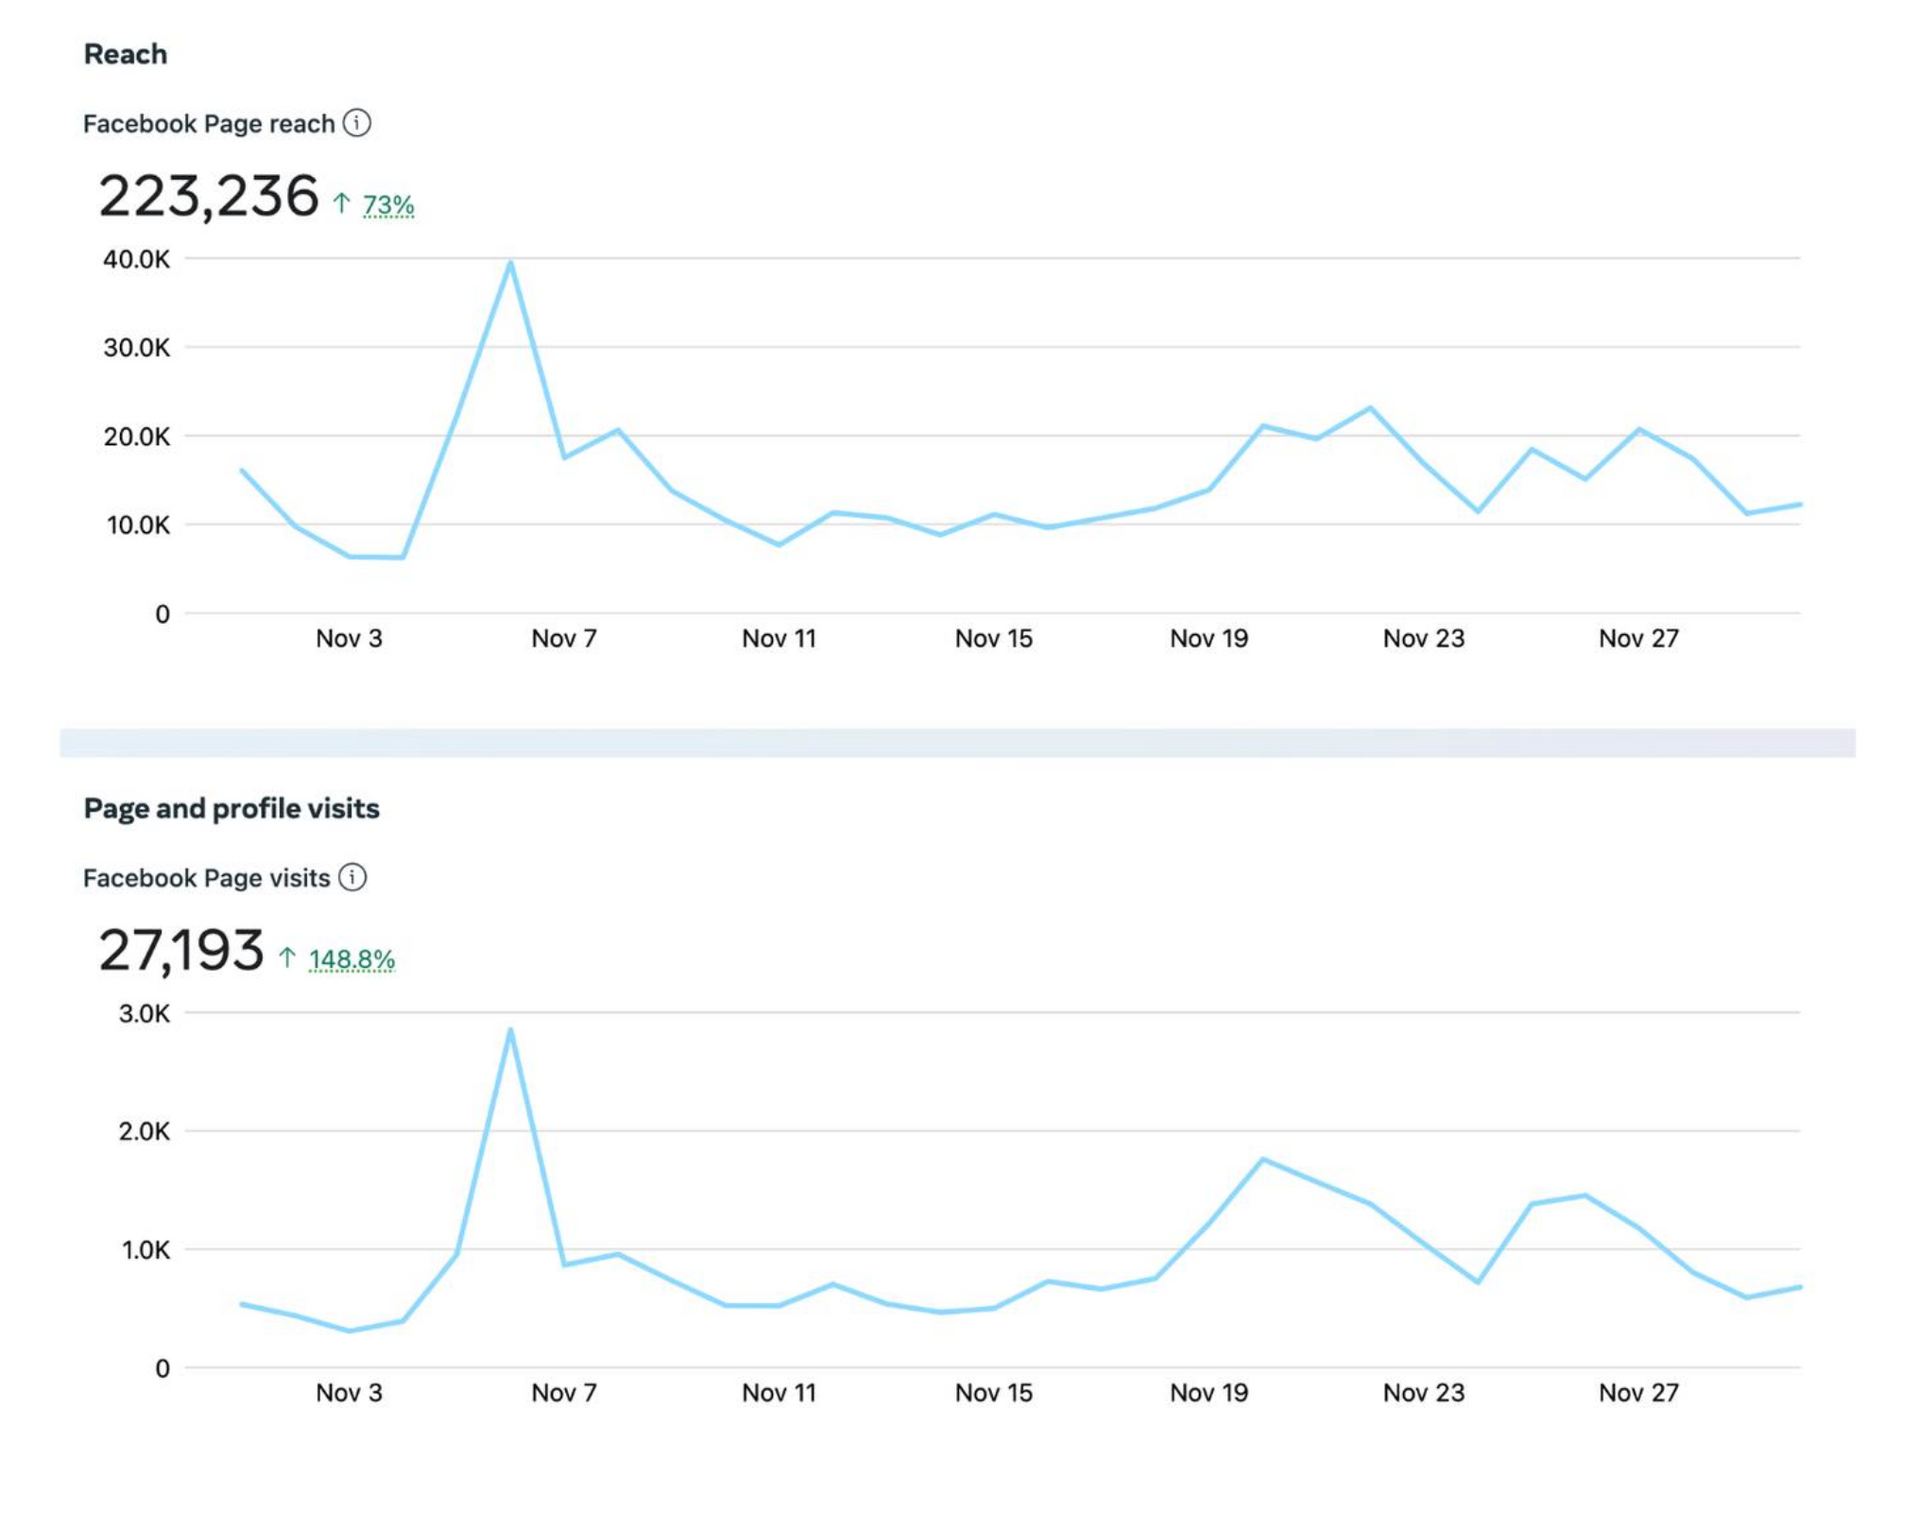
Task: Click the visits peak near Nov 20
Action: (1265, 1157)
